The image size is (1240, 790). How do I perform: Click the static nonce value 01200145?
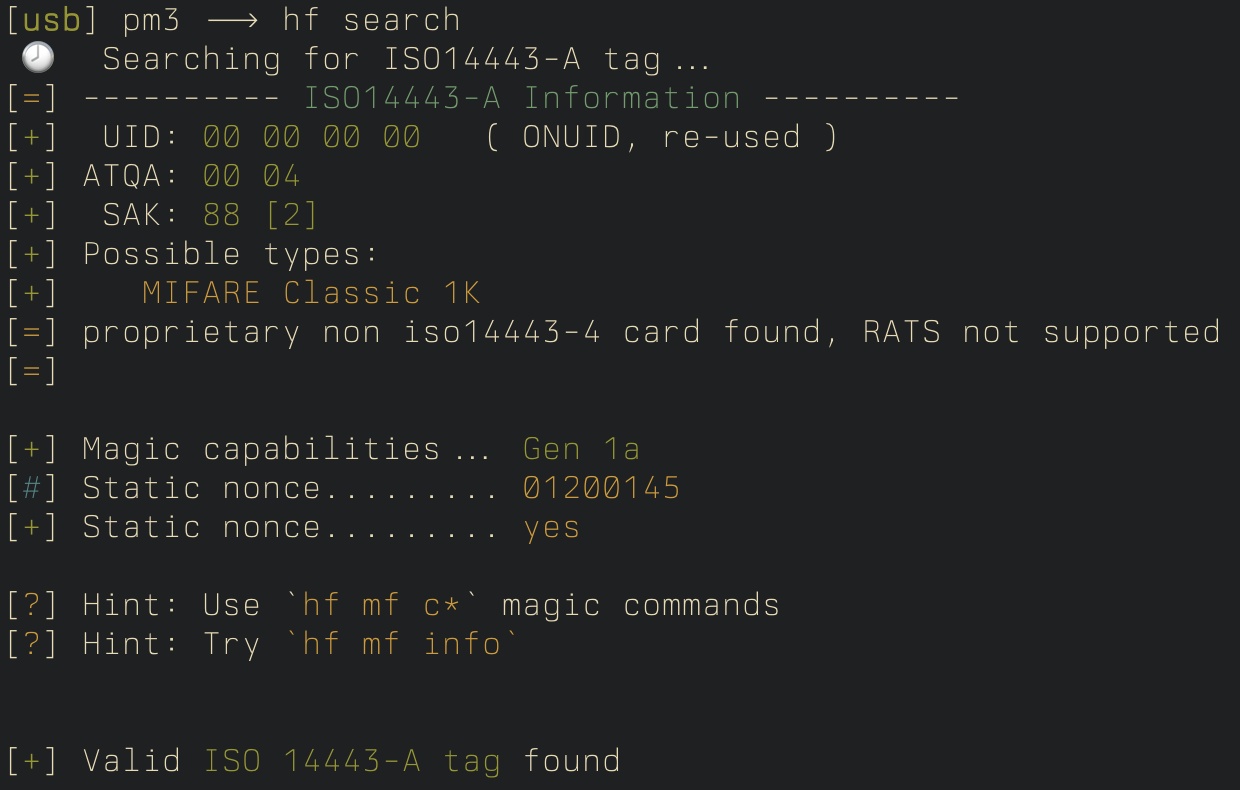click(602, 488)
